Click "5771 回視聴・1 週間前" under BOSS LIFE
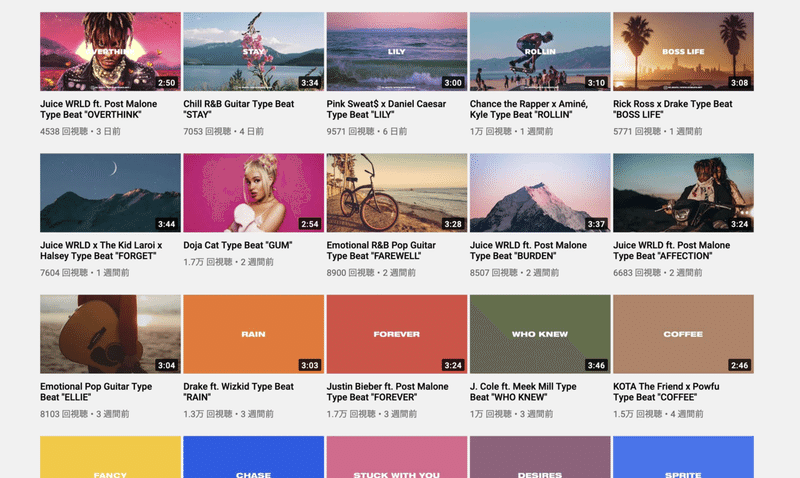 658,132
